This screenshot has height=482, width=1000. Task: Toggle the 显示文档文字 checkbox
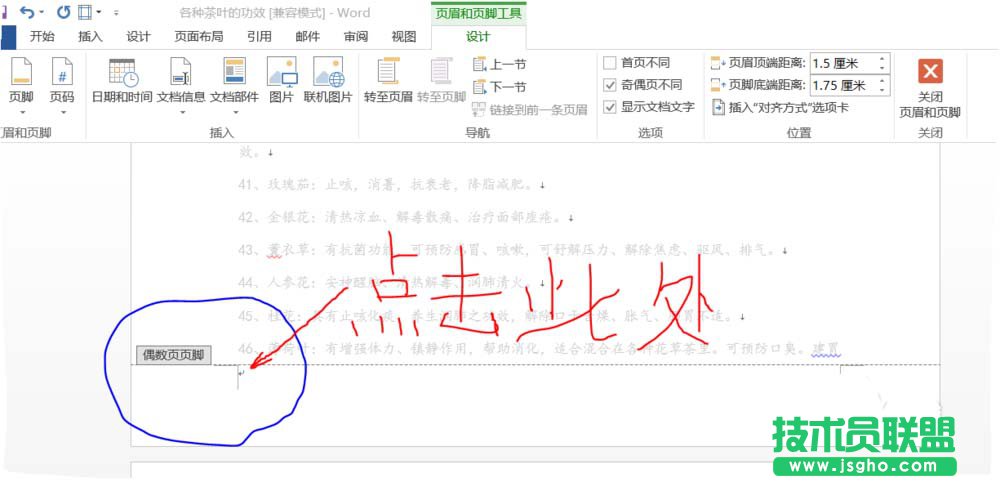(x=610, y=107)
